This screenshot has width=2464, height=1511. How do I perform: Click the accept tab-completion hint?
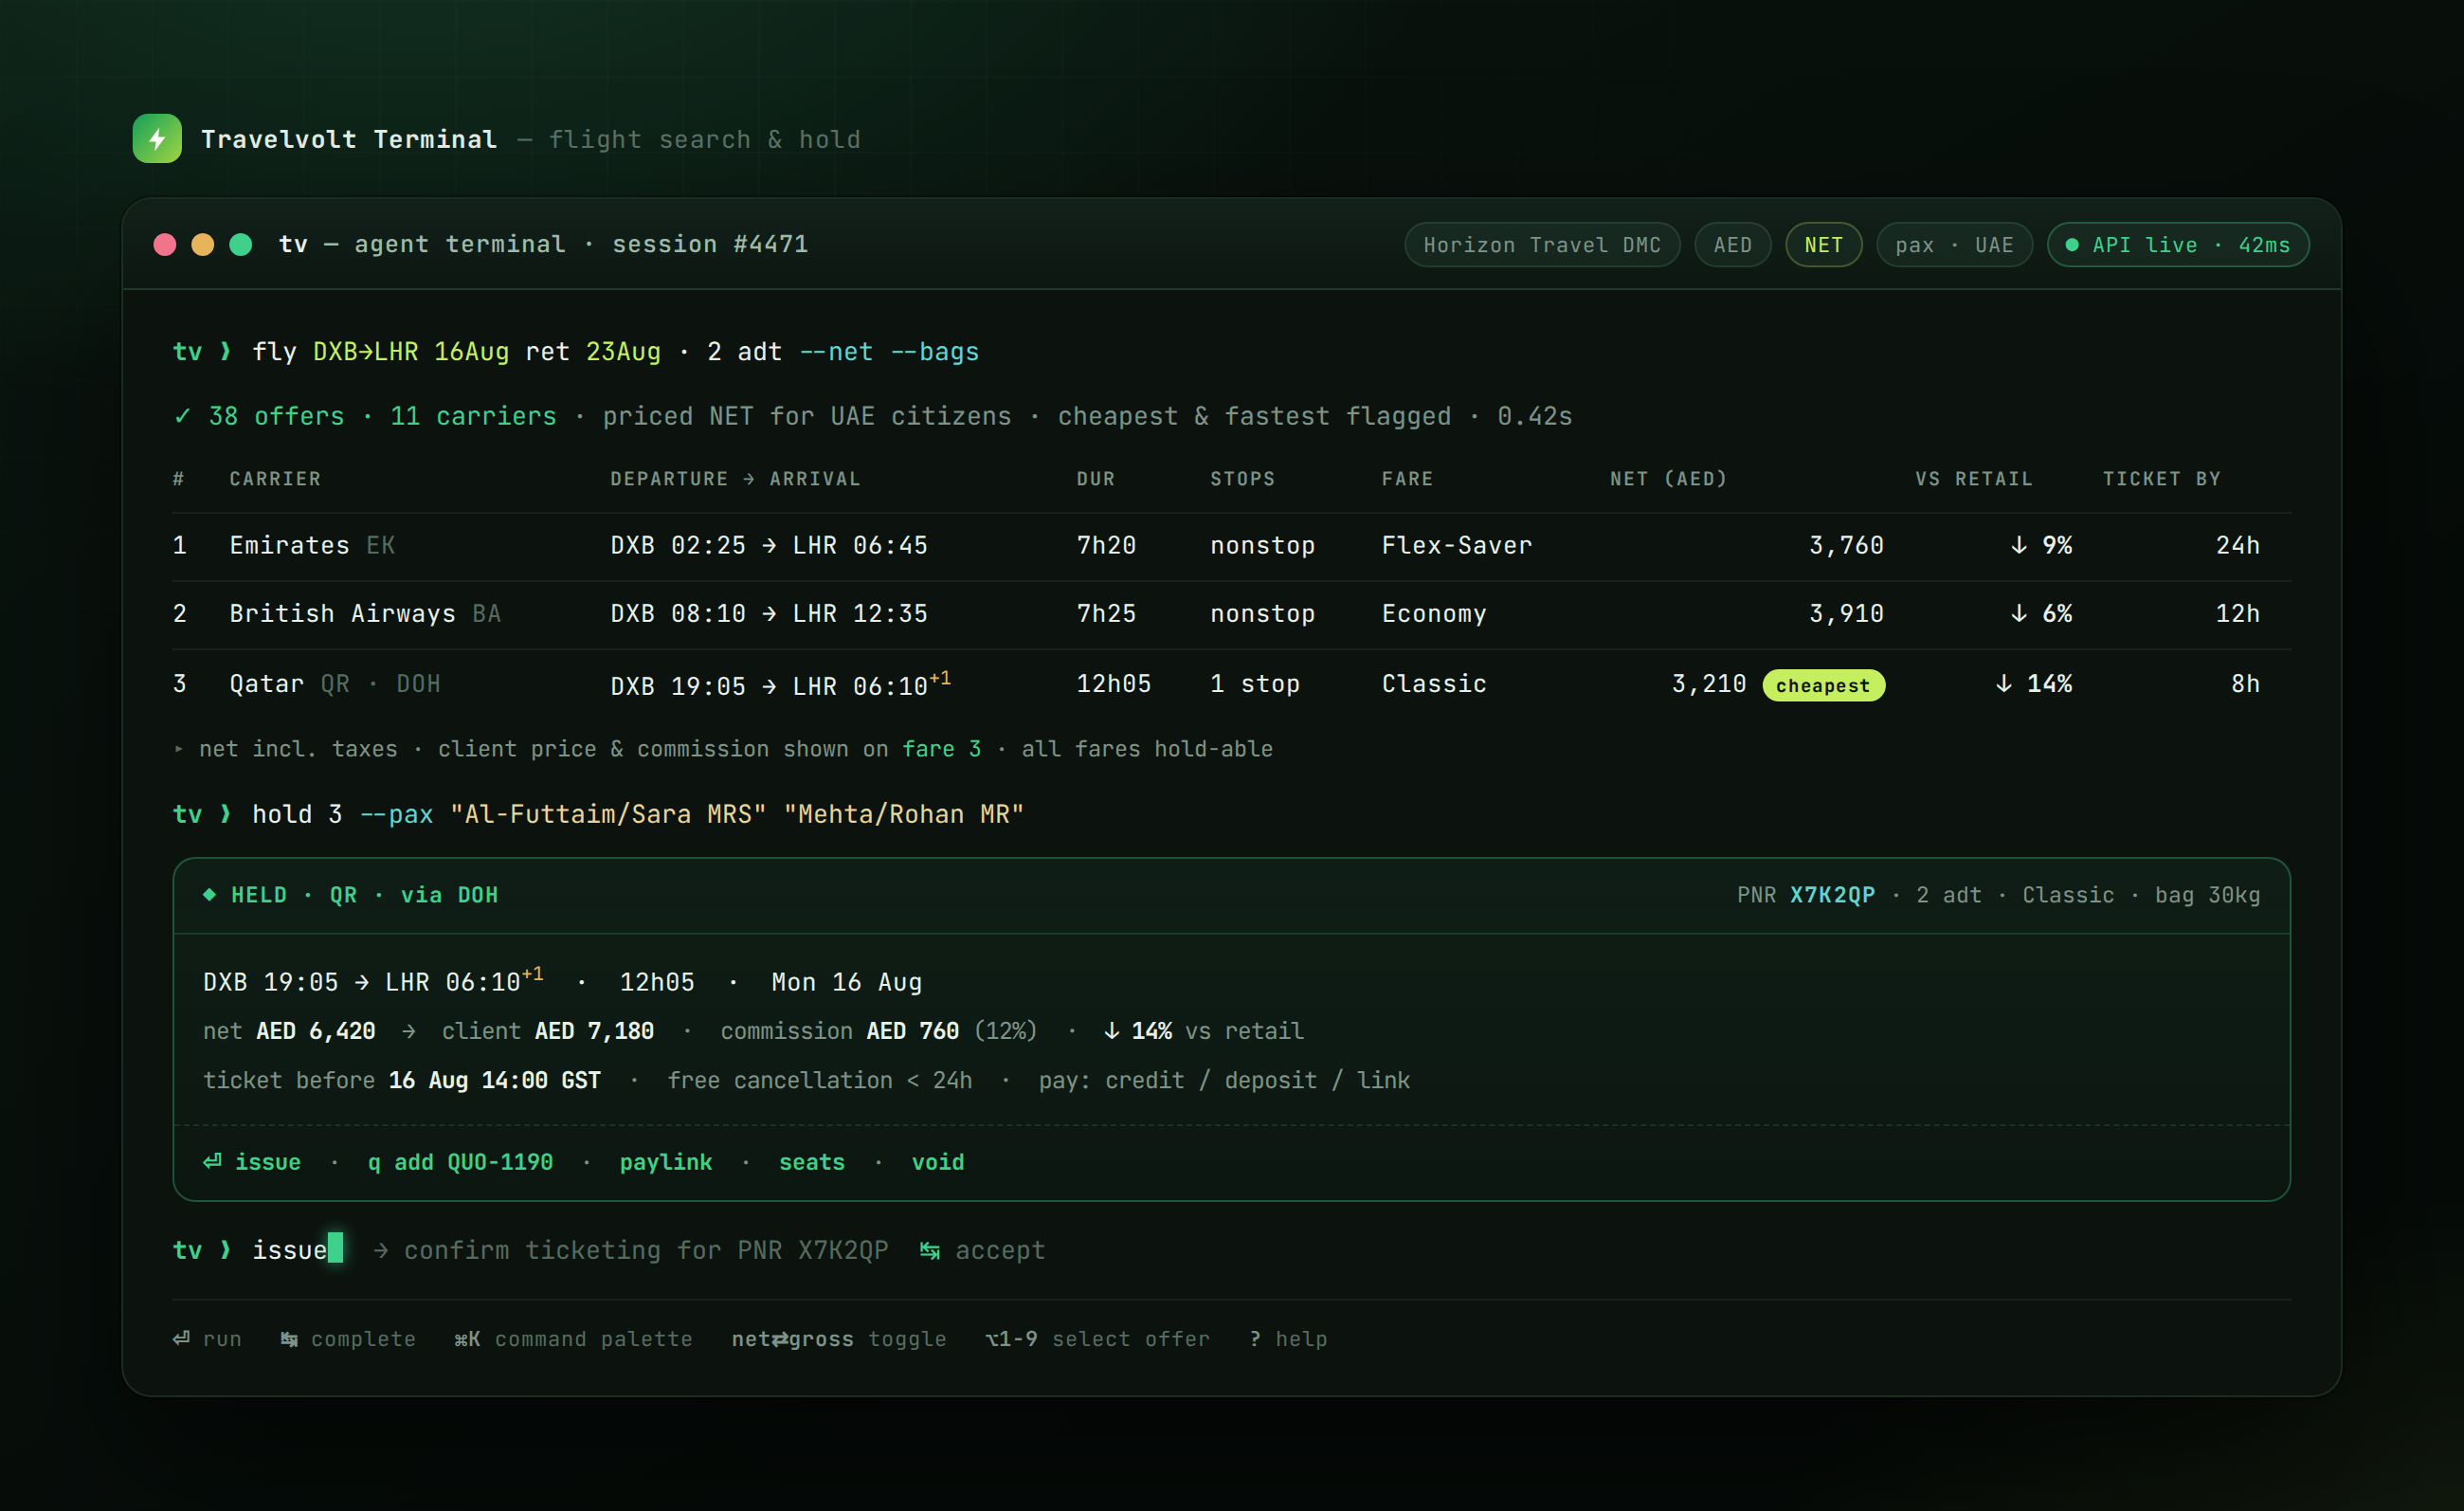pyautogui.click(x=983, y=1251)
